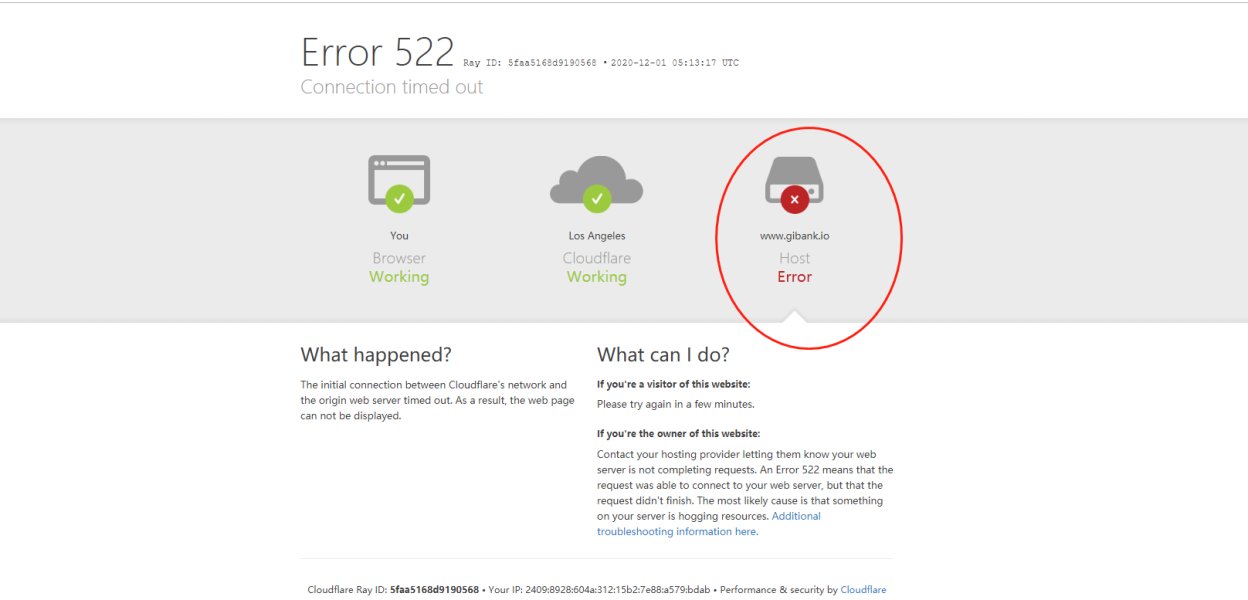The height and width of the screenshot is (600, 1248).
Task: Click the What can I do? heading
Action: point(663,355)
